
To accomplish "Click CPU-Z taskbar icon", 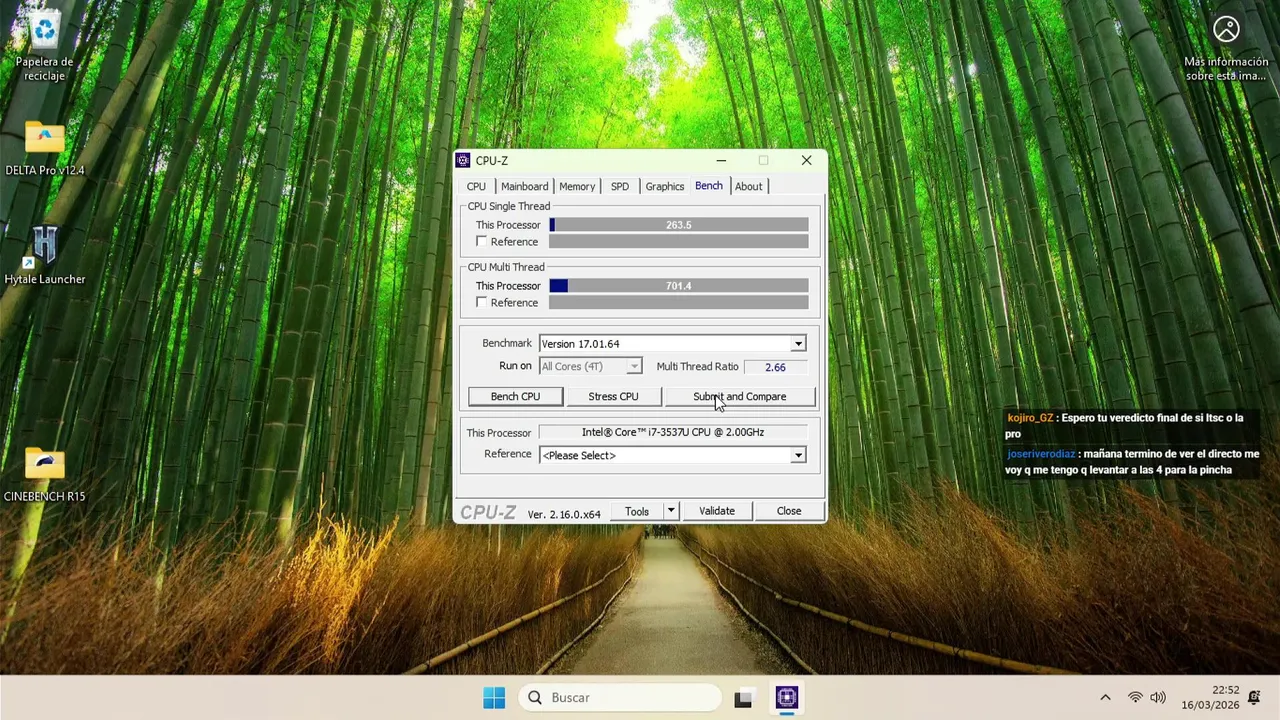I will [787, 698].
